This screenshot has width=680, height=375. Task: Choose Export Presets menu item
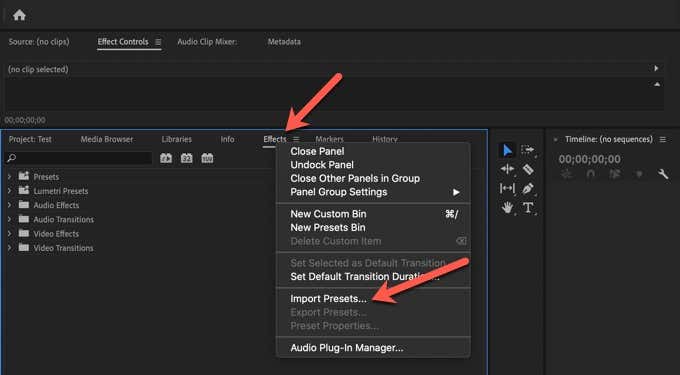click(x=328, y=312)
